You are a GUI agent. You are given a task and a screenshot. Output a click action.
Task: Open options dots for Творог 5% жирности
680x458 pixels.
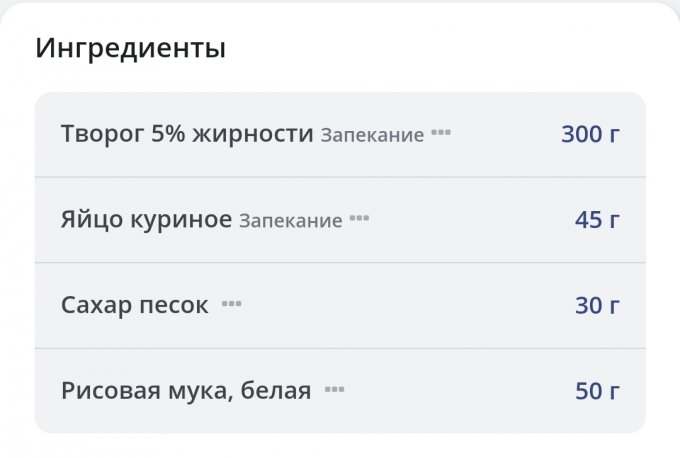441,133
